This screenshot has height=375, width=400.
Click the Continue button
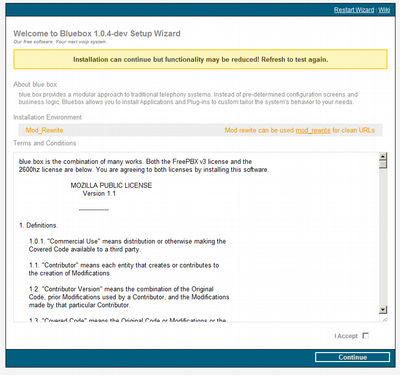coord(352,357)
